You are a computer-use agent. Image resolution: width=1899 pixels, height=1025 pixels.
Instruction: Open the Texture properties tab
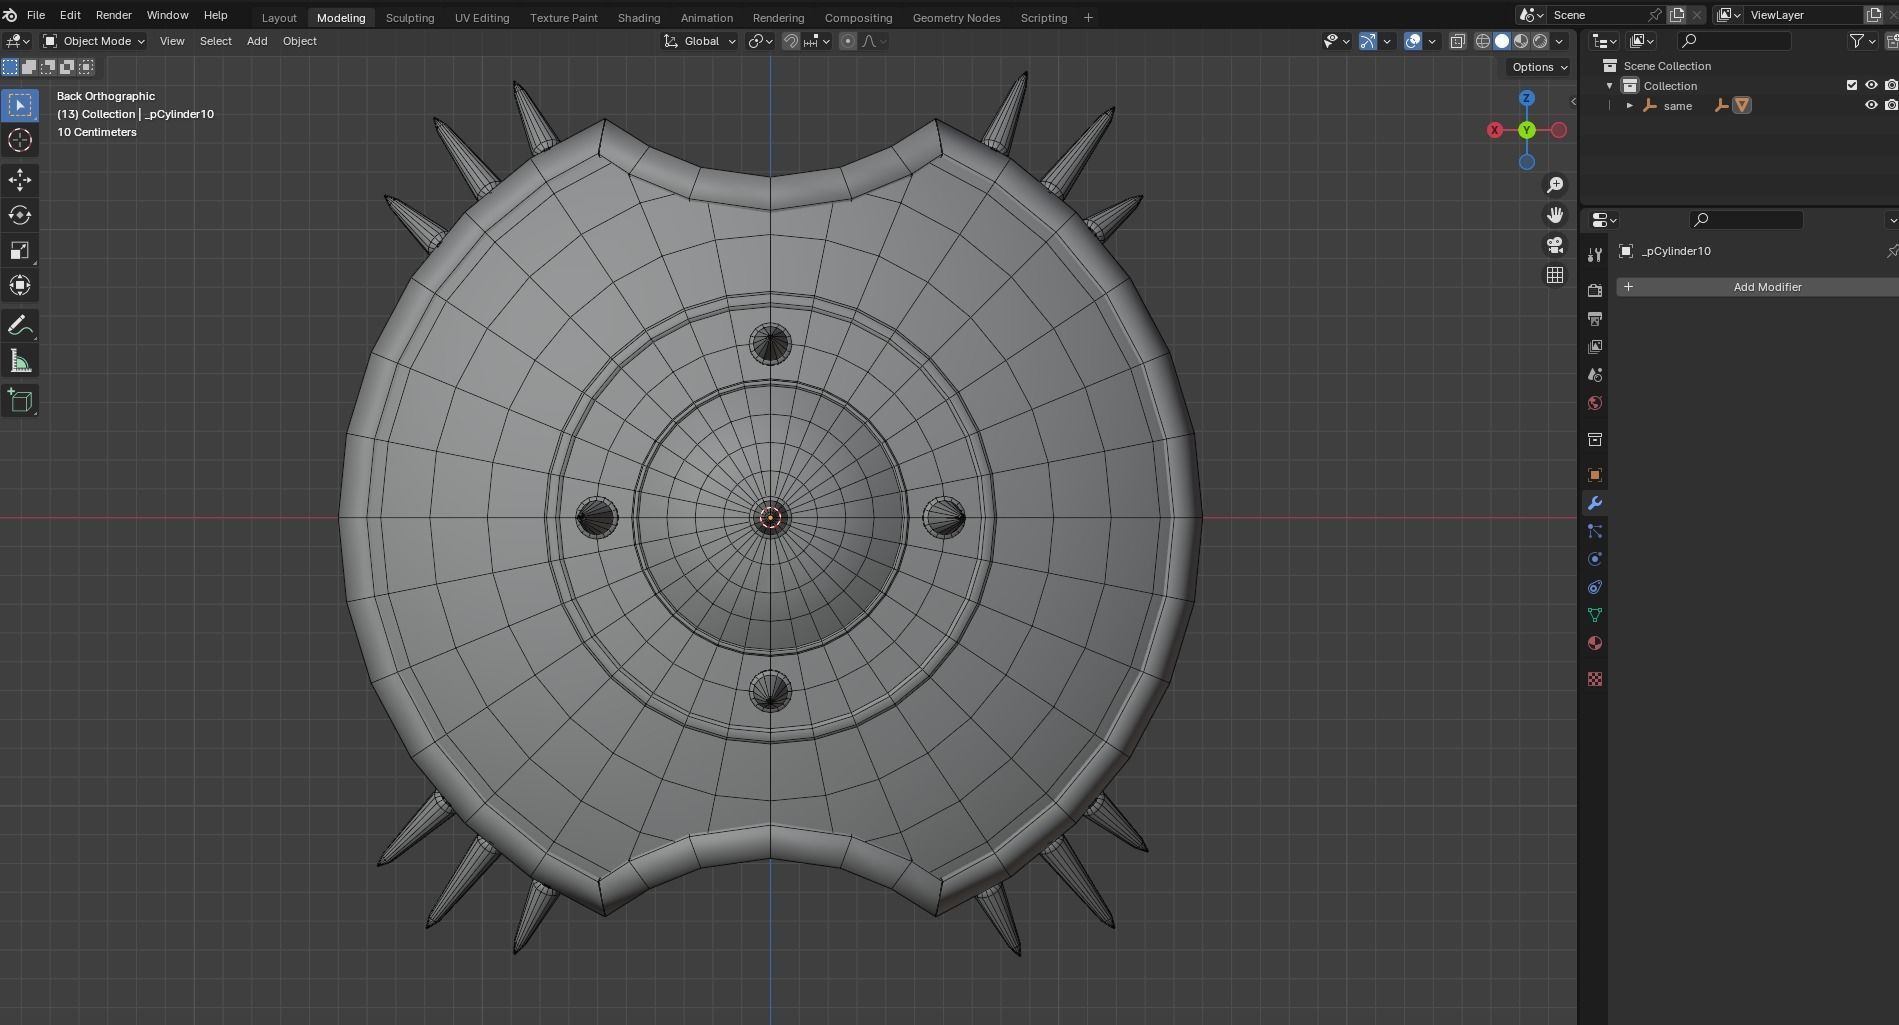(1595, 679)
